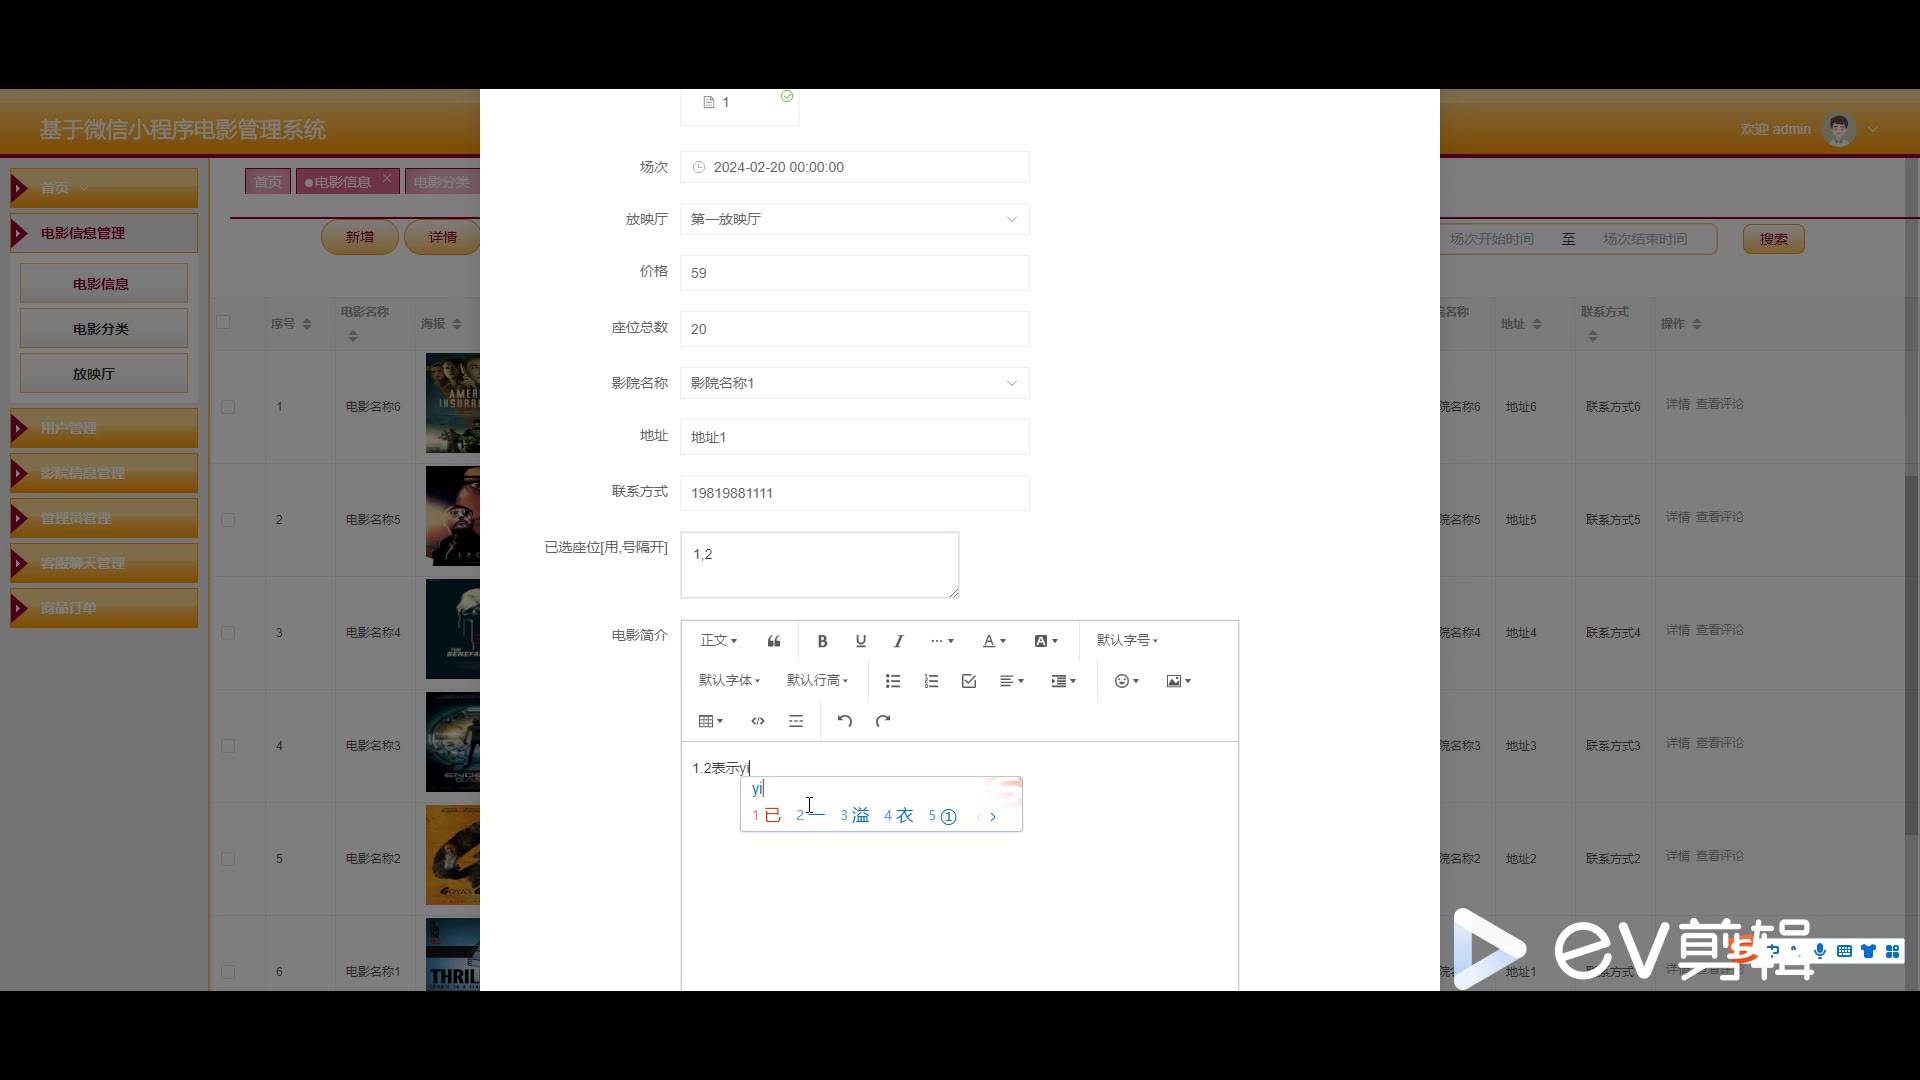Open the 放映厅 dropdown
The width and height of the screenshot is (1920, 1080).
[x=854, y=219]
